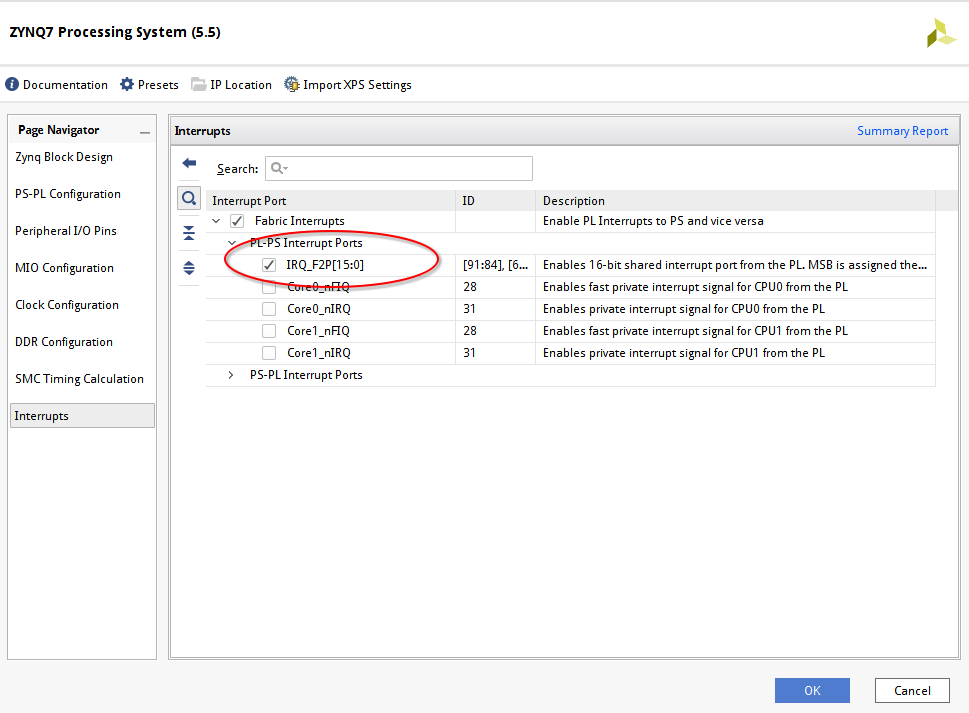Select the Core1_nFIQ row label
Screen dimensions: 969x713
318,331
